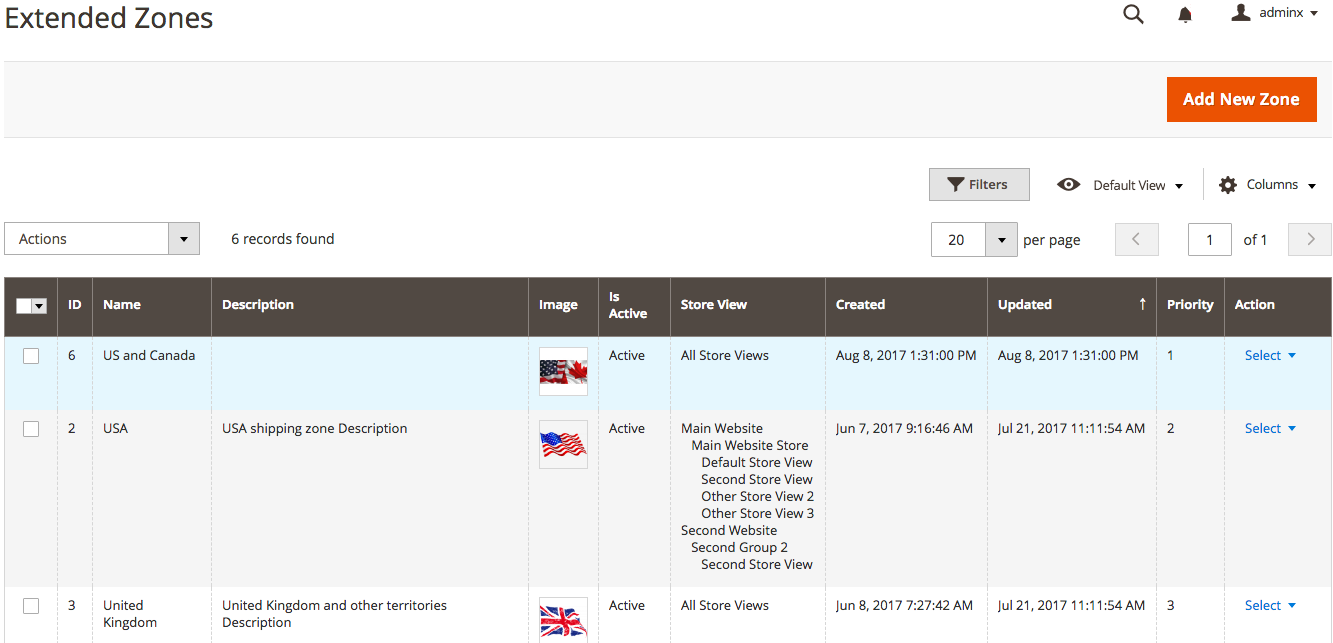Open the US and Canada flag thumbnail
1333x643 pixels.
(563, 371)
